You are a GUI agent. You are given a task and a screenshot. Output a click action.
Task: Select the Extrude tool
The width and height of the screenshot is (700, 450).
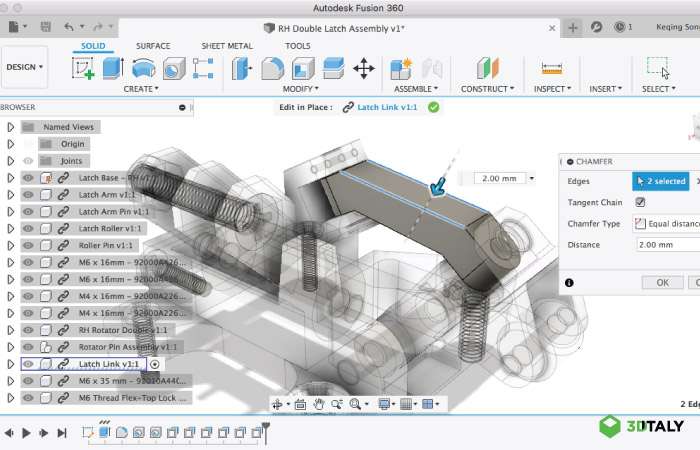click(113, 68)
